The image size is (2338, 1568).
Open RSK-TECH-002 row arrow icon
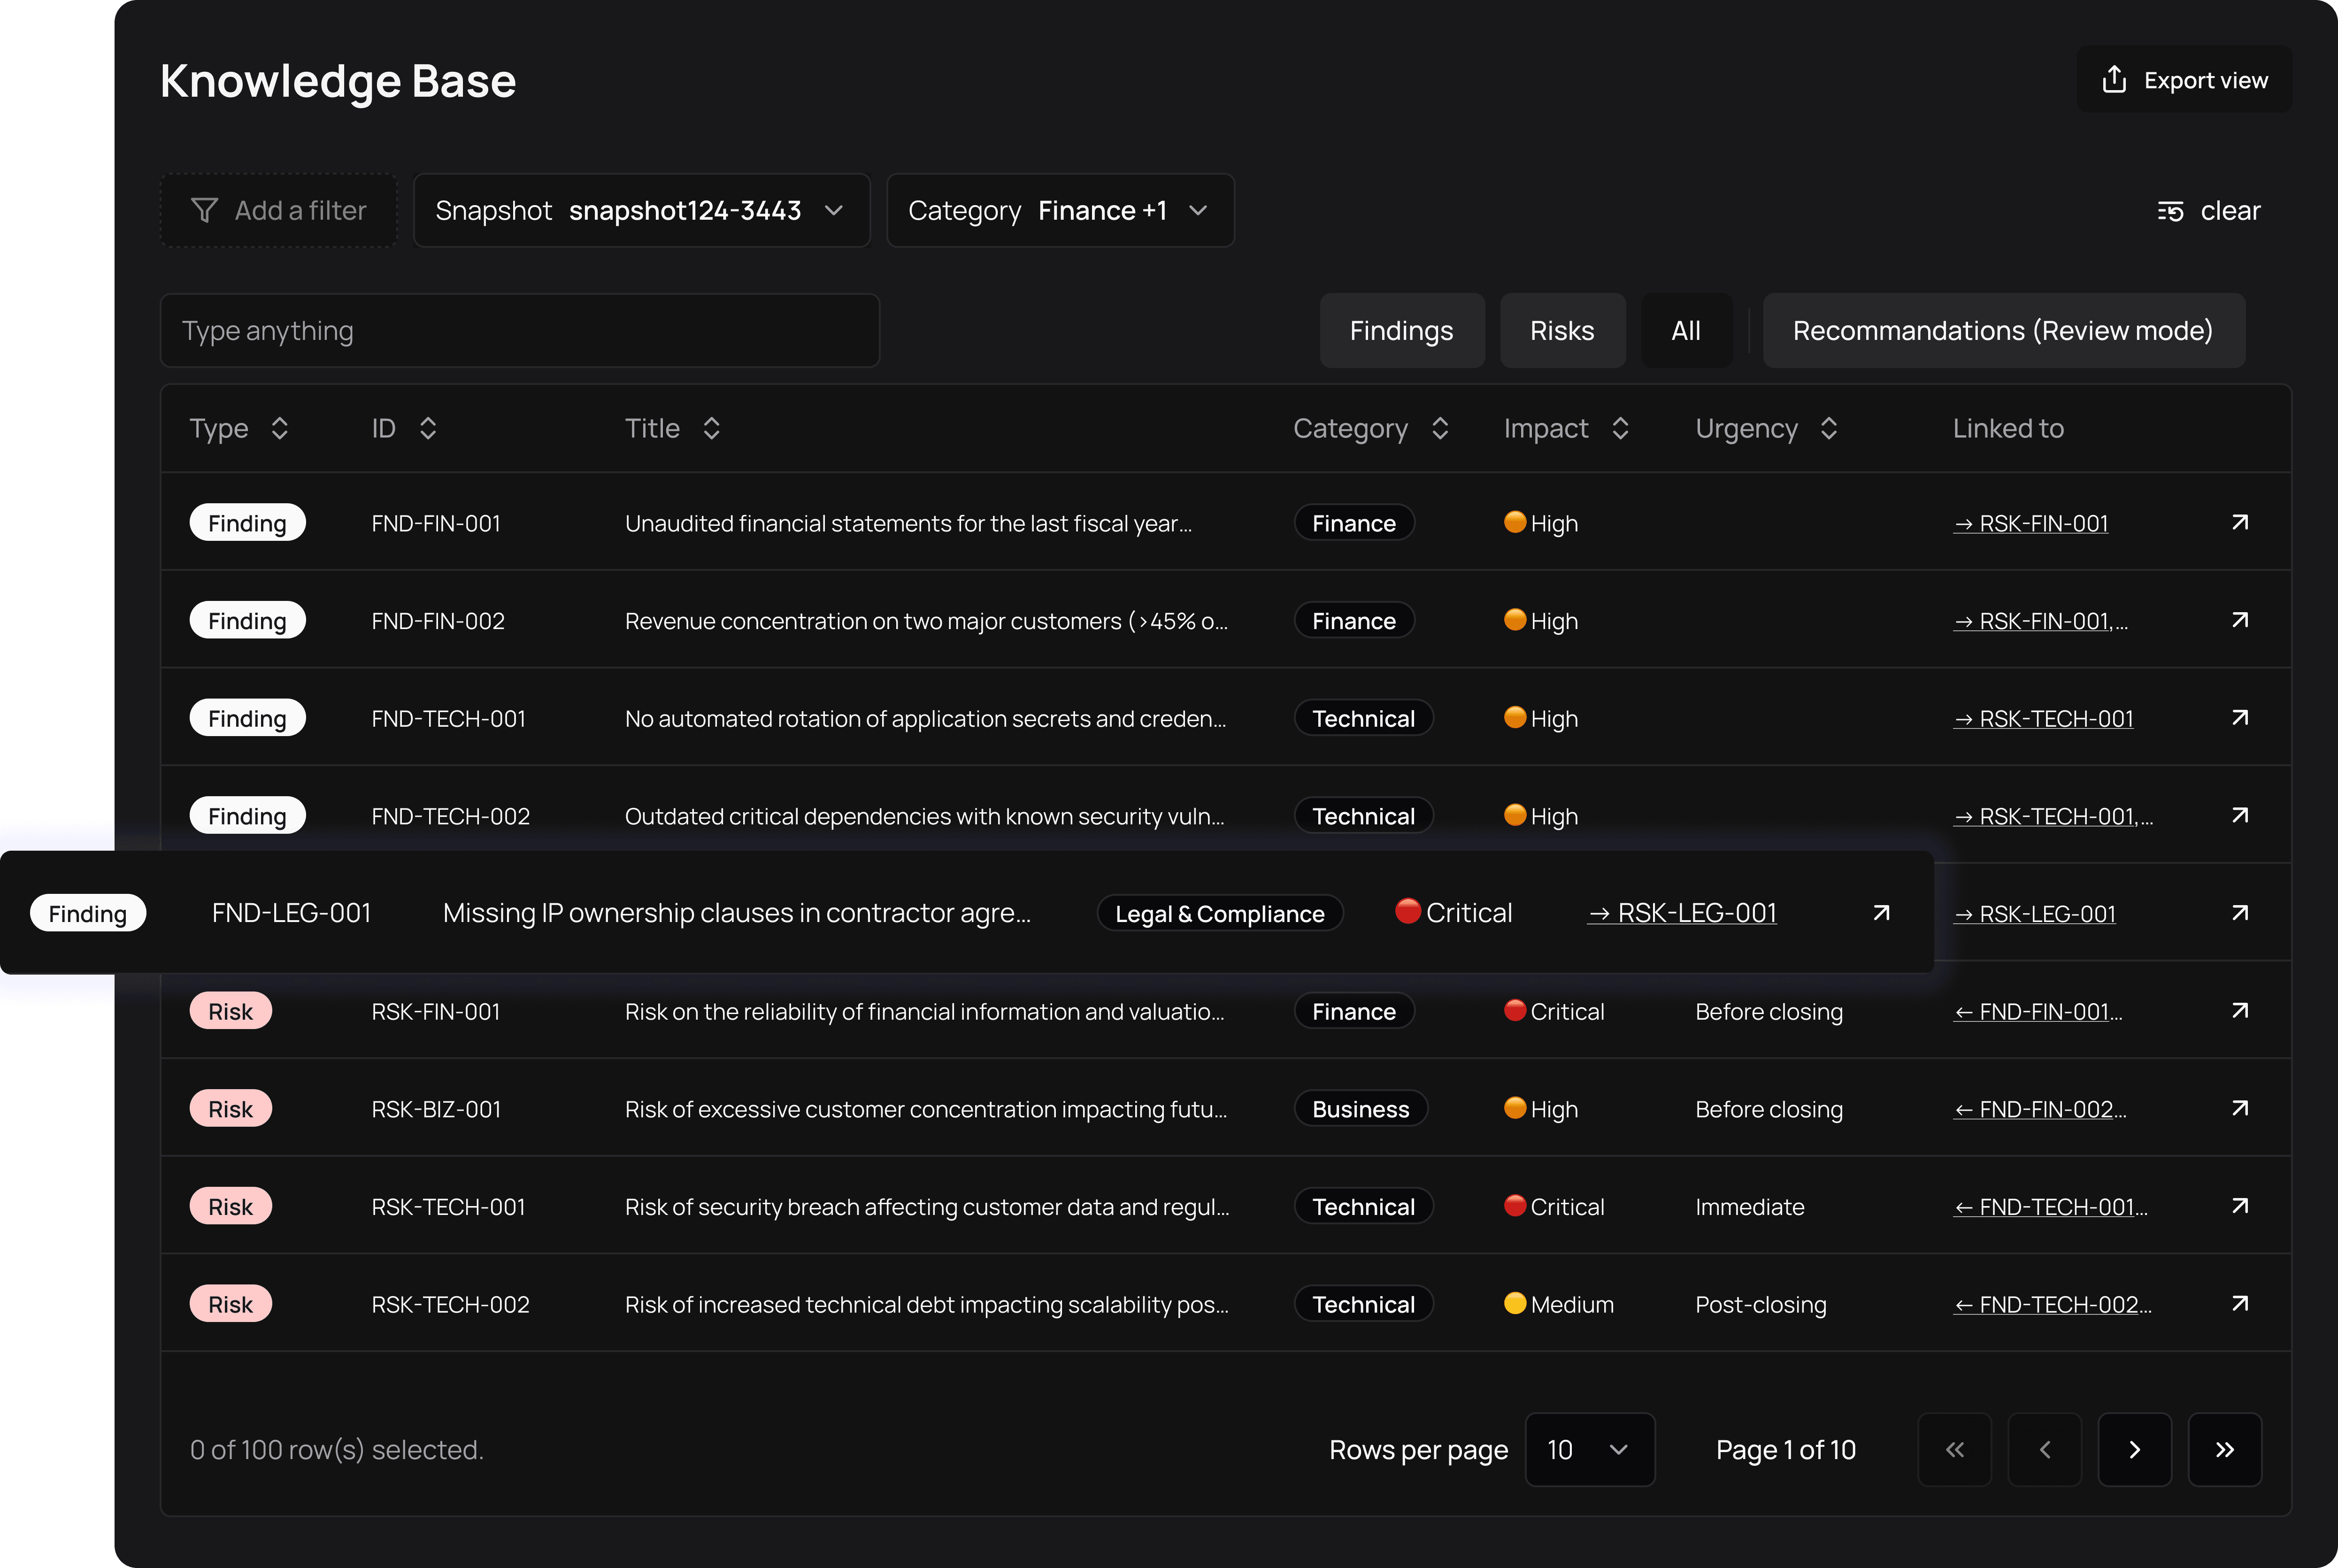pyautogui.click(x=2239, y=1304)
